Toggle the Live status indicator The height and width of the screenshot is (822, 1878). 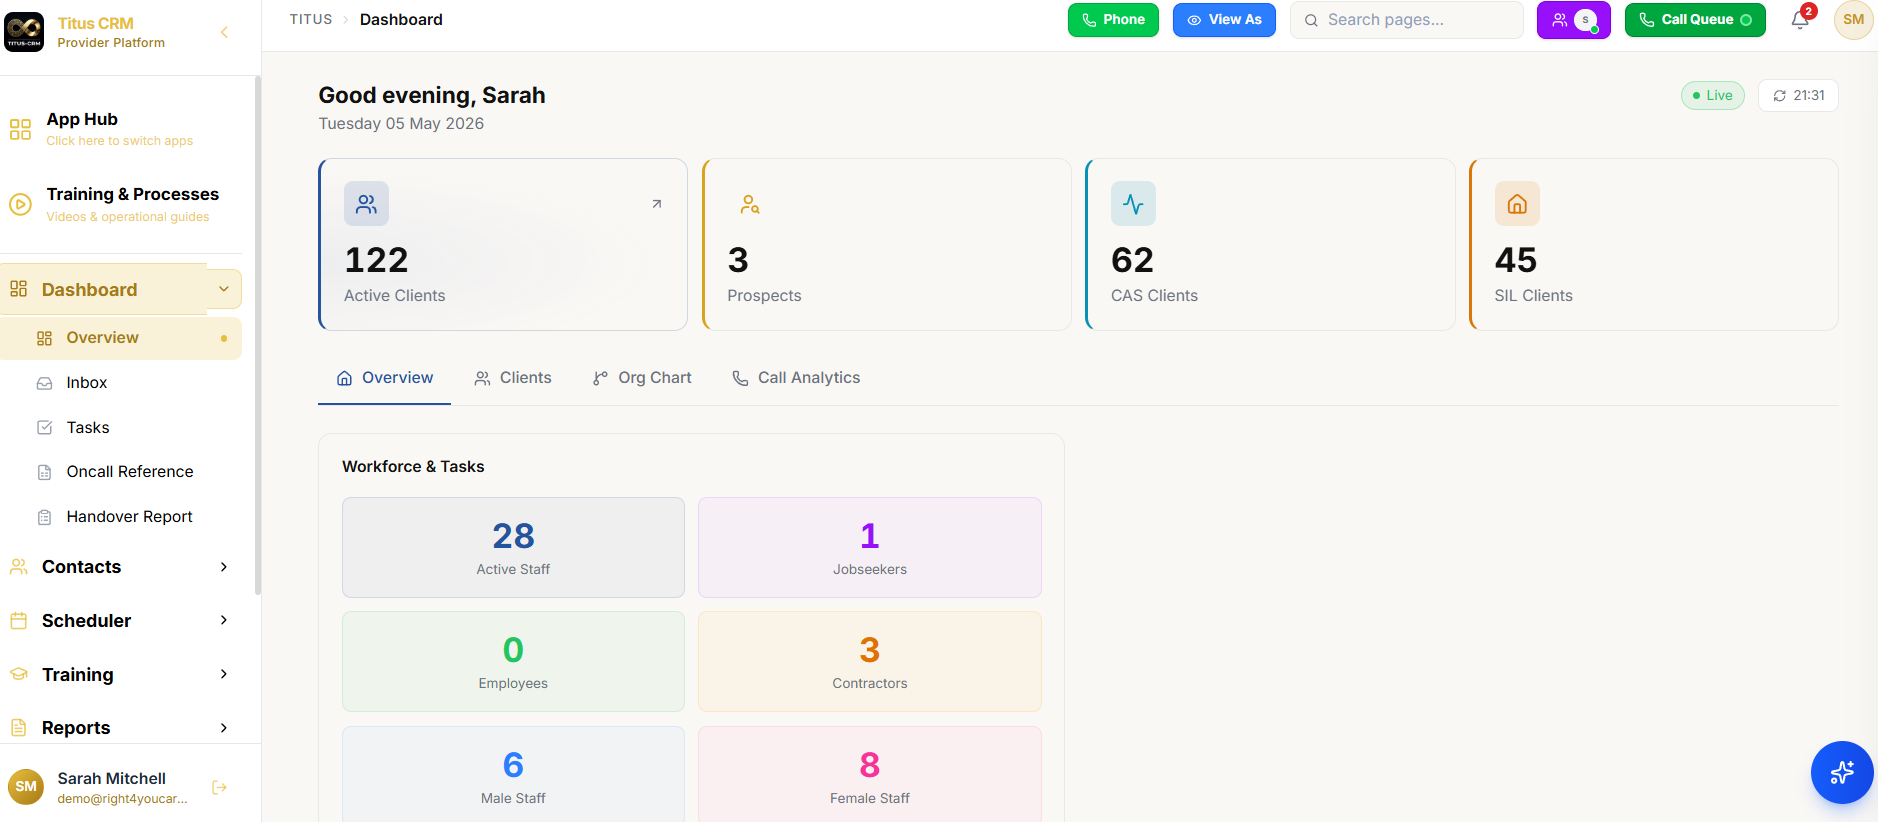(1712, 96)
